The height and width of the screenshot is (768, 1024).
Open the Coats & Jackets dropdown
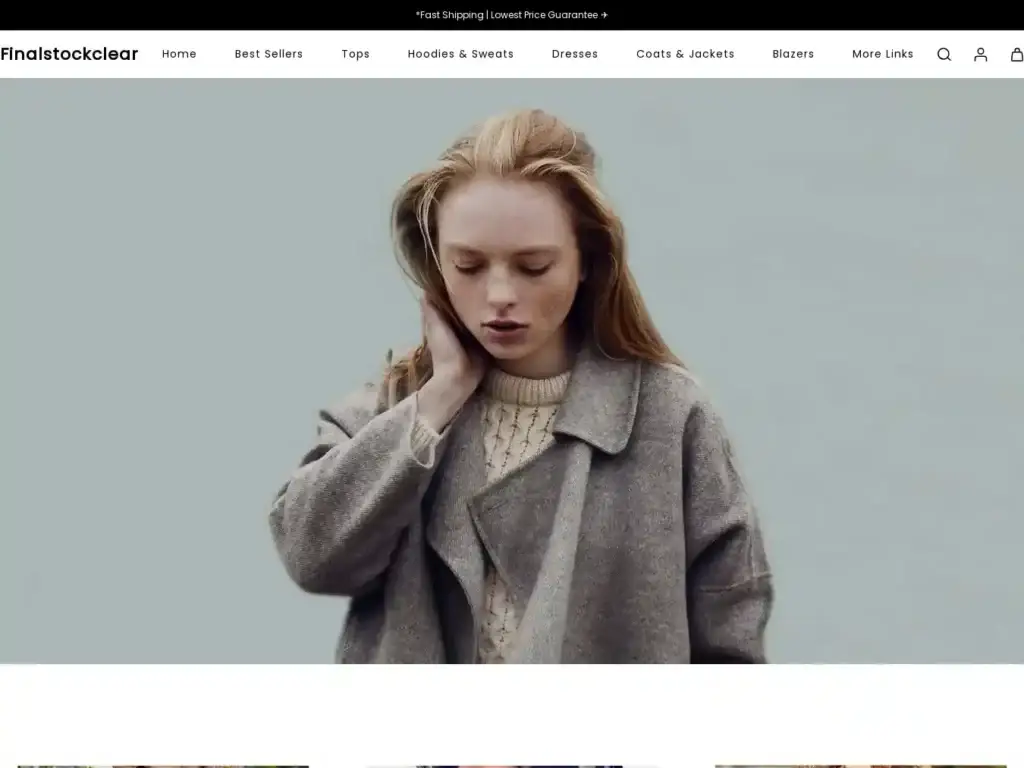point(685,54)
